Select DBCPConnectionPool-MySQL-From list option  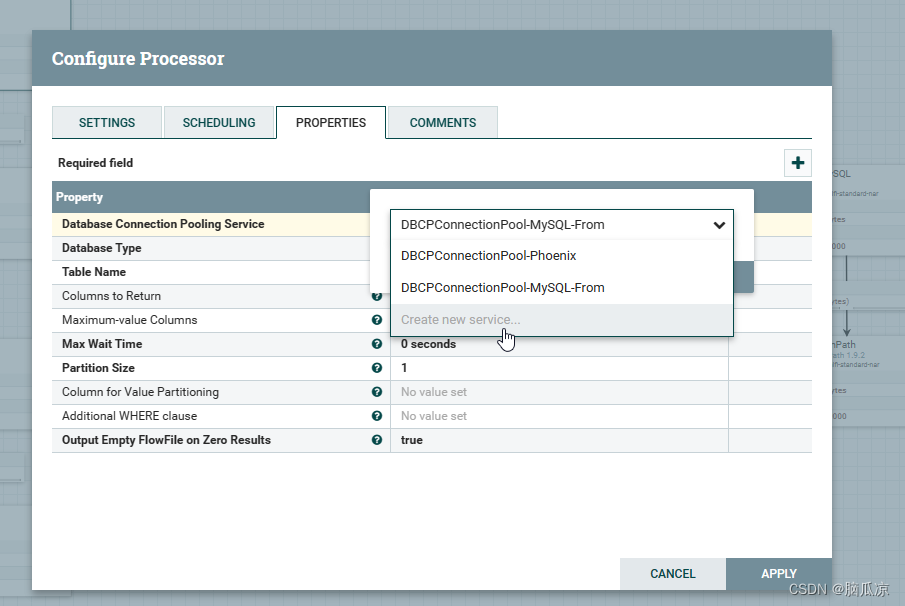pyautogui.click(x=562, y=287)
